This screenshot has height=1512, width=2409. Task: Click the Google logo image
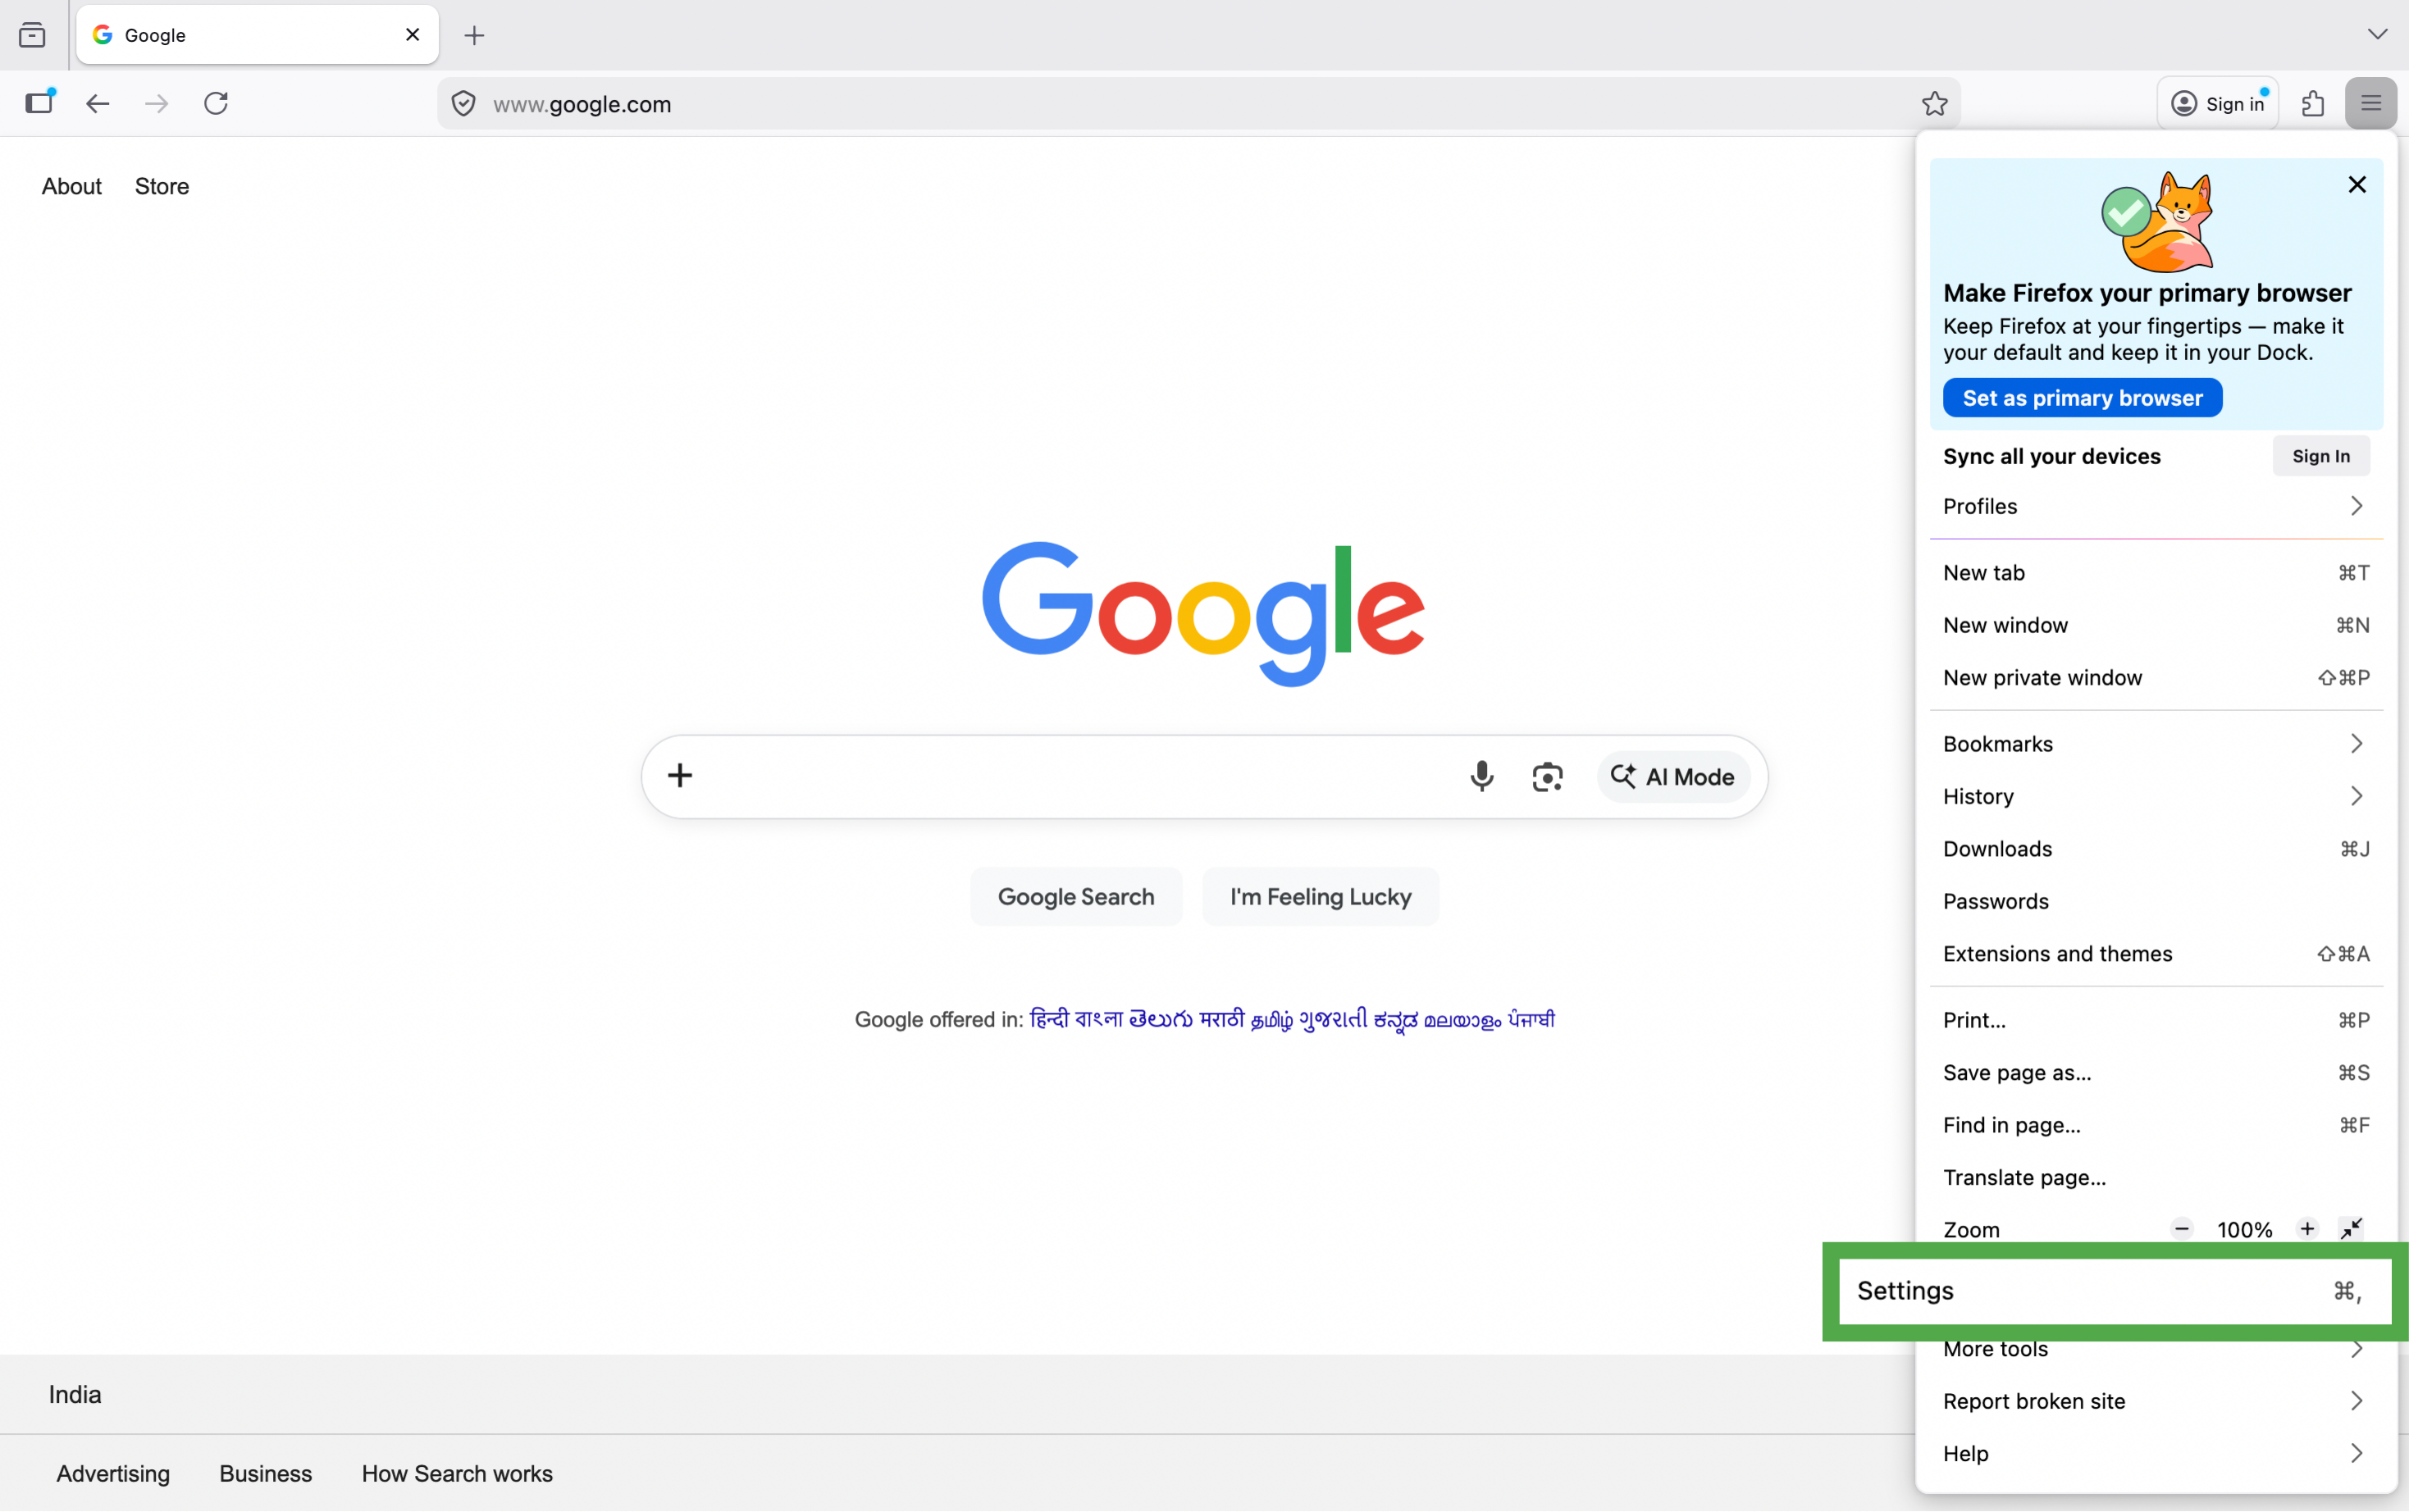point(1203,613)
